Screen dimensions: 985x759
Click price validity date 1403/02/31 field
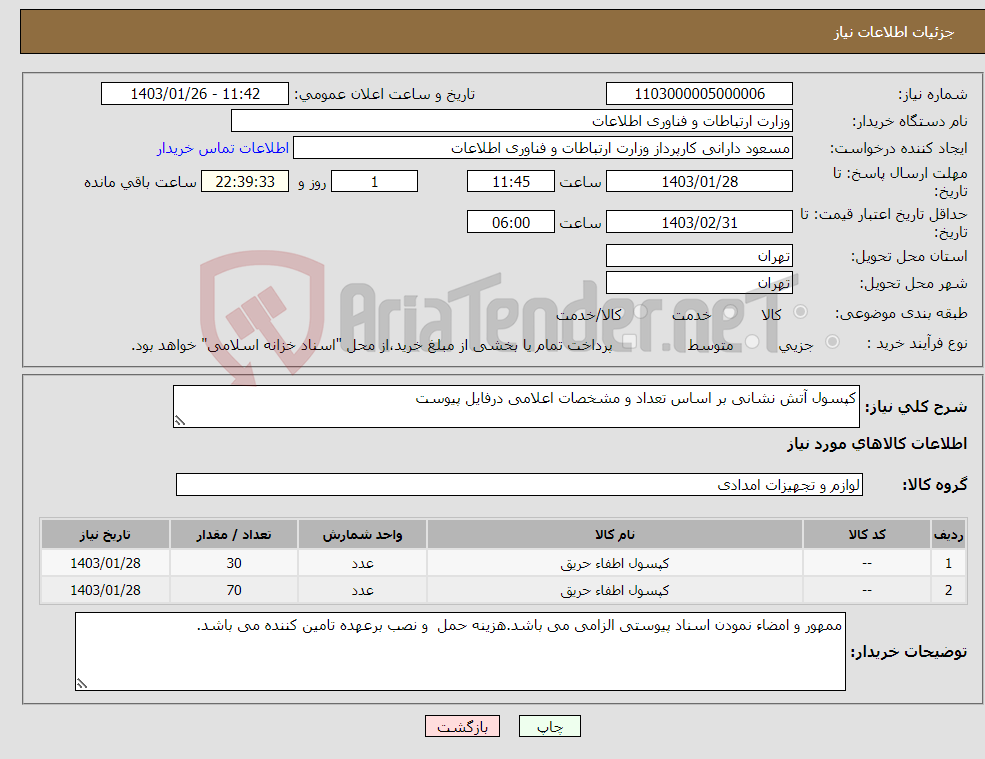(x=699, y=222)
